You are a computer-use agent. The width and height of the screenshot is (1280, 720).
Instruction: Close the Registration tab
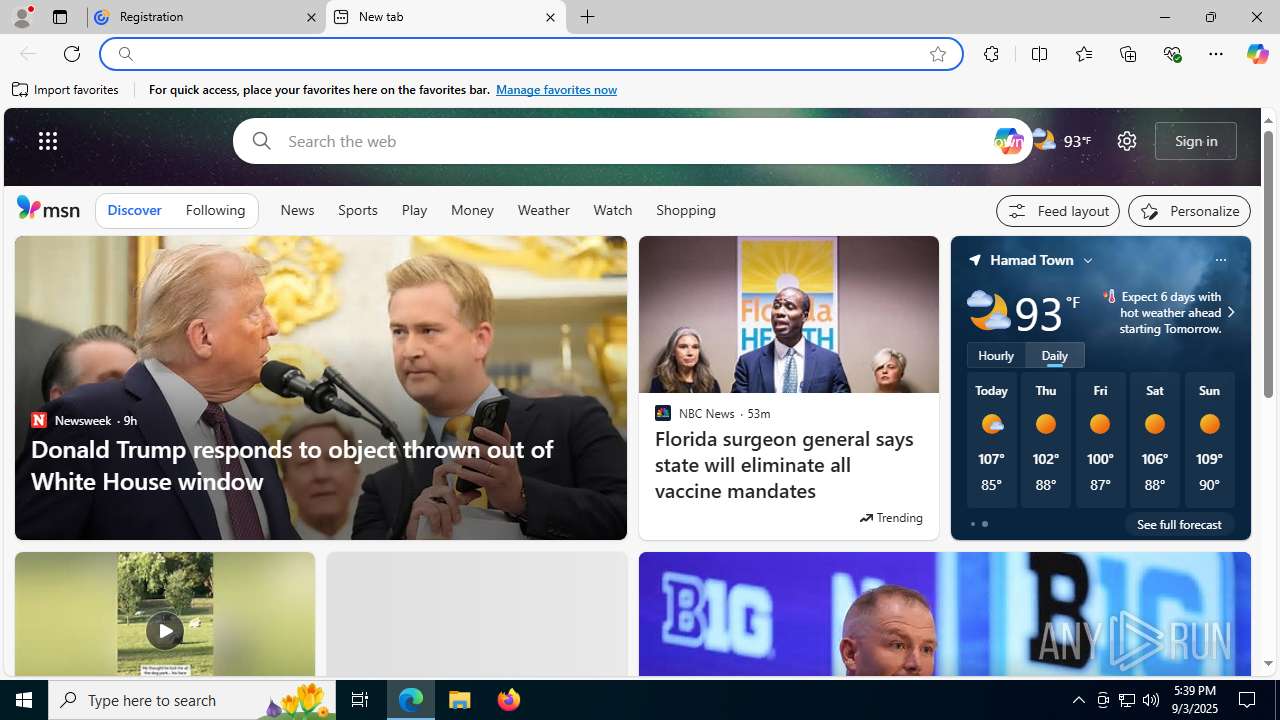coord(311,17)
